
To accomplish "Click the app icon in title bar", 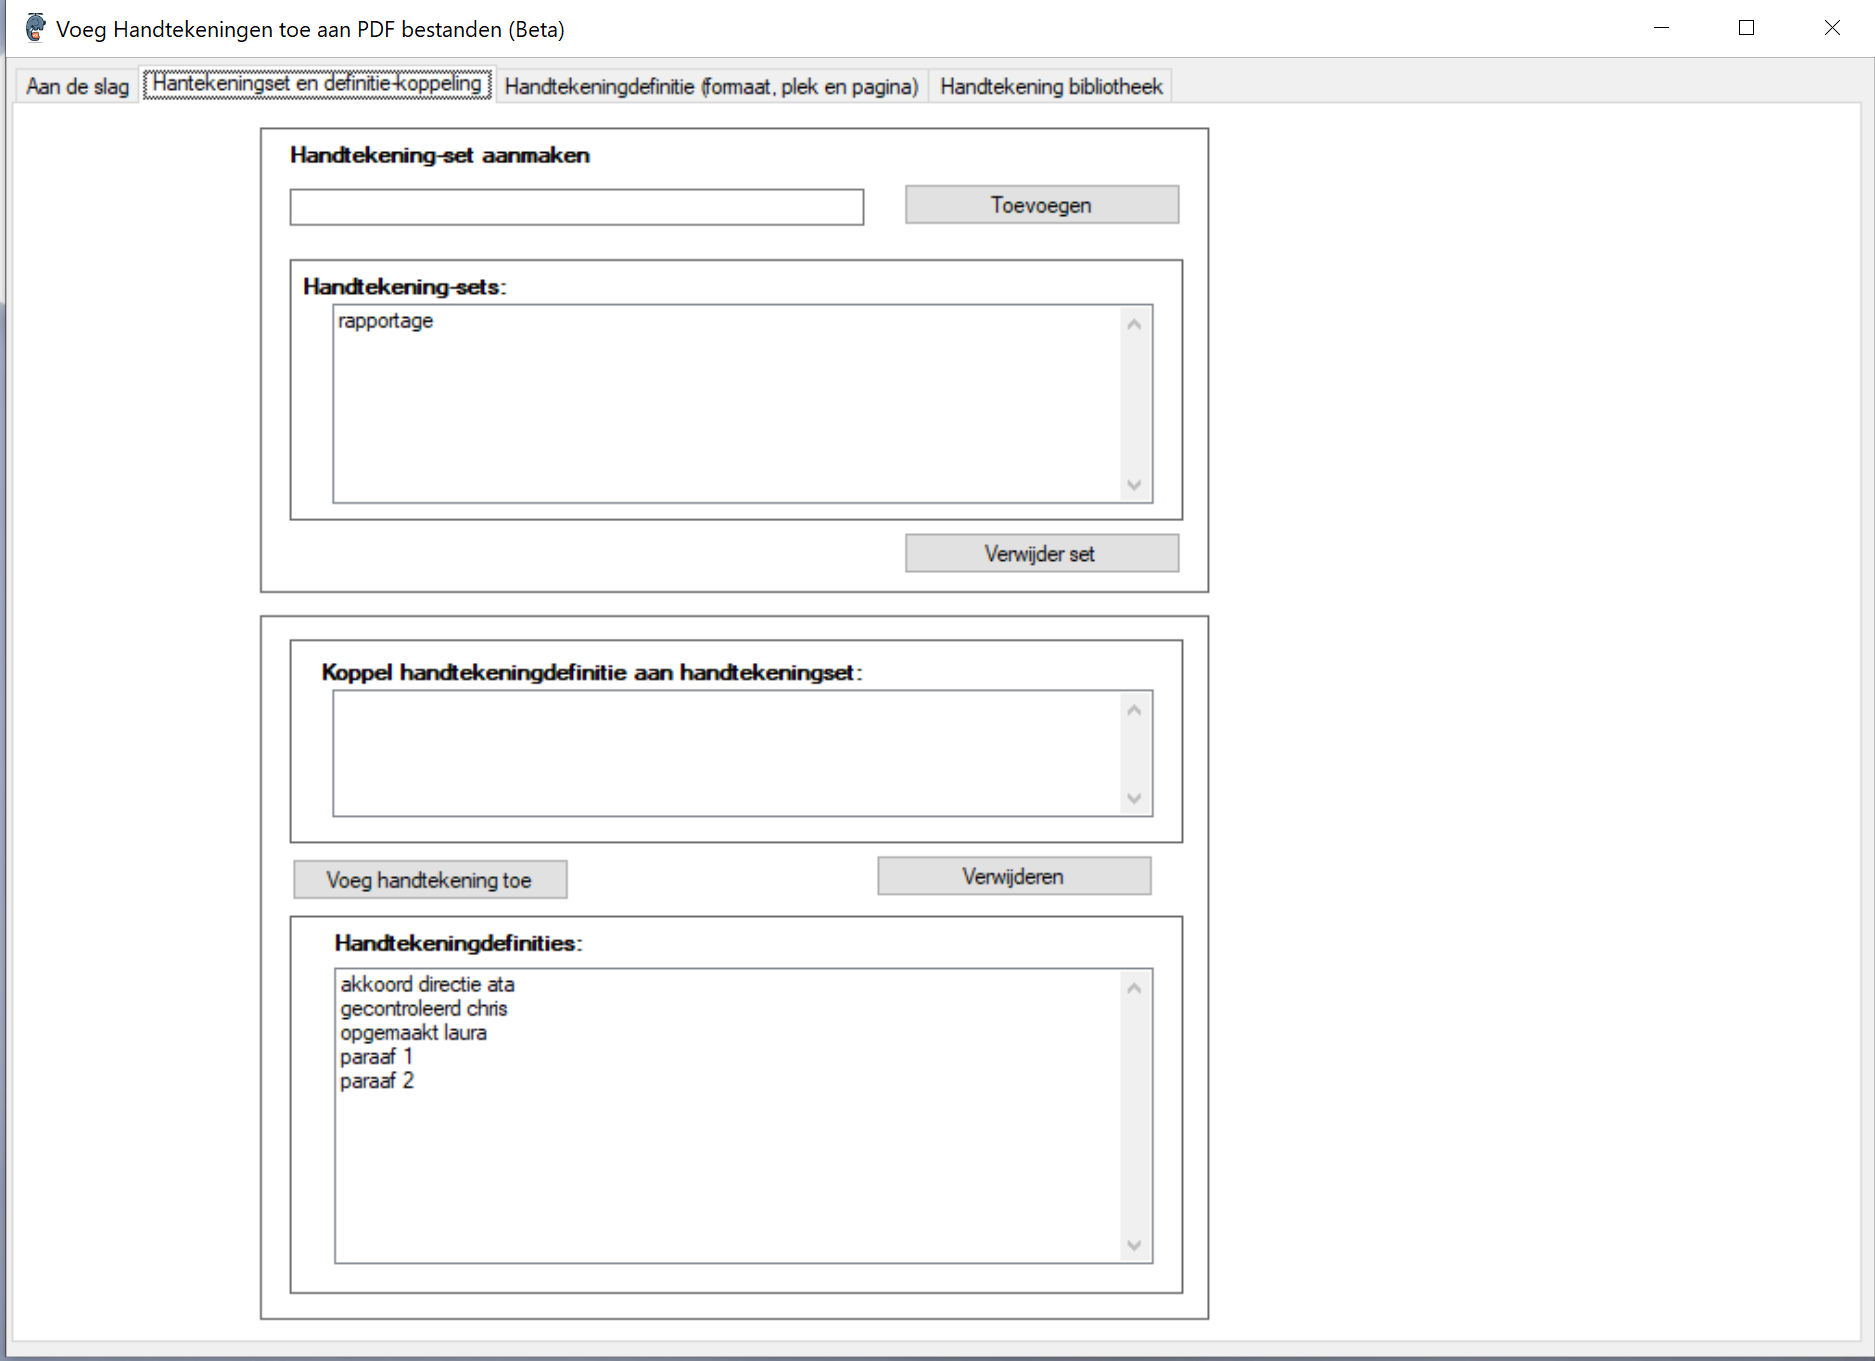I will pos(35,28).
